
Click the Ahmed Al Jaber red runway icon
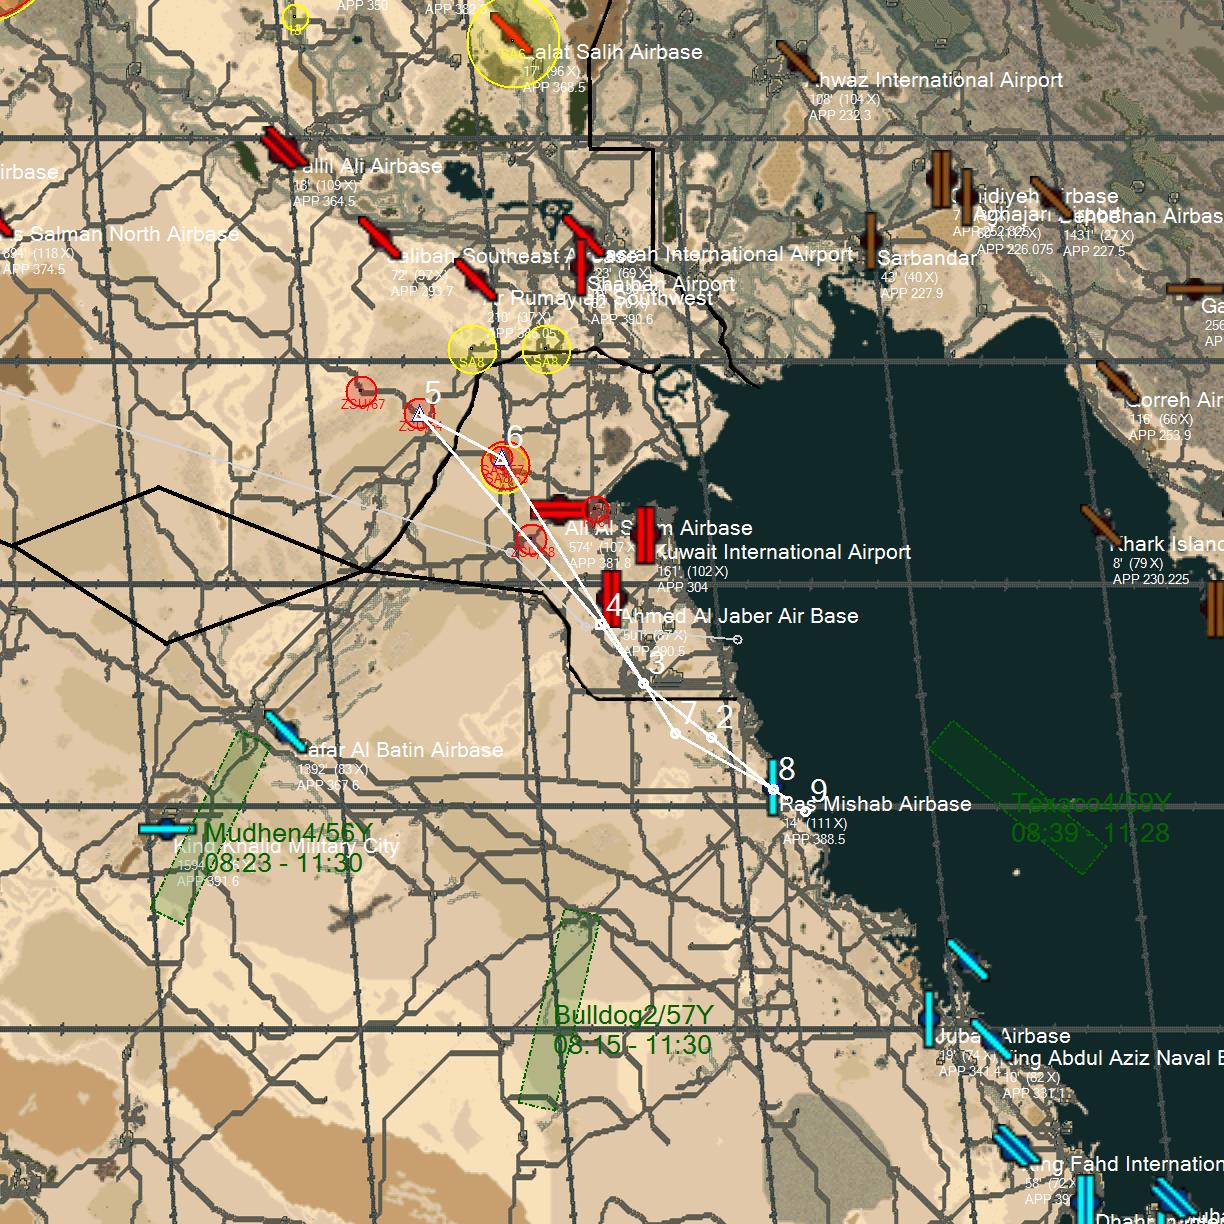(610, 600)
